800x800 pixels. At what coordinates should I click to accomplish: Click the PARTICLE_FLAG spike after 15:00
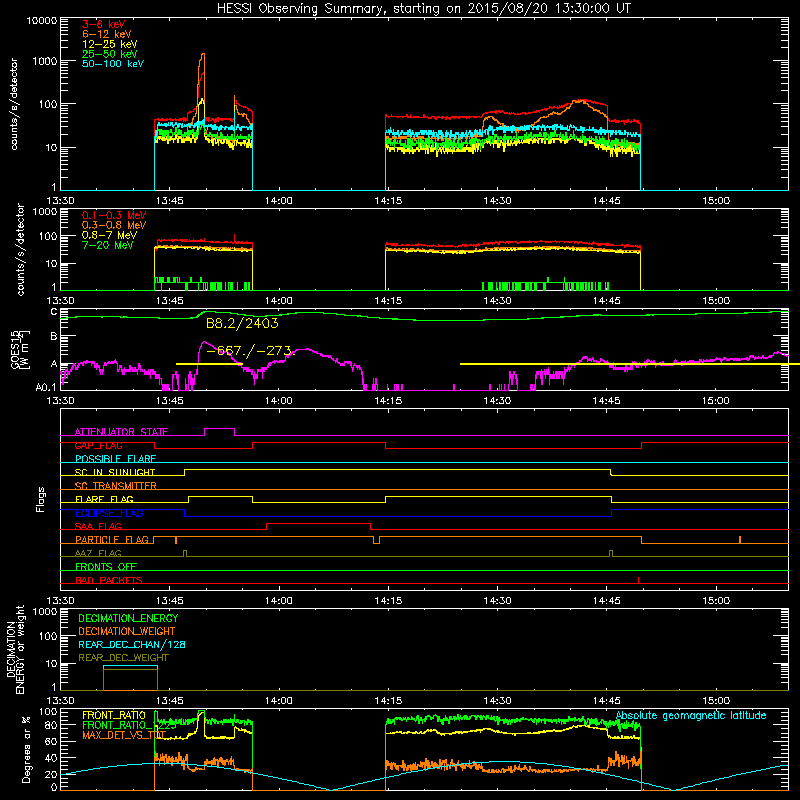point(740,539)
